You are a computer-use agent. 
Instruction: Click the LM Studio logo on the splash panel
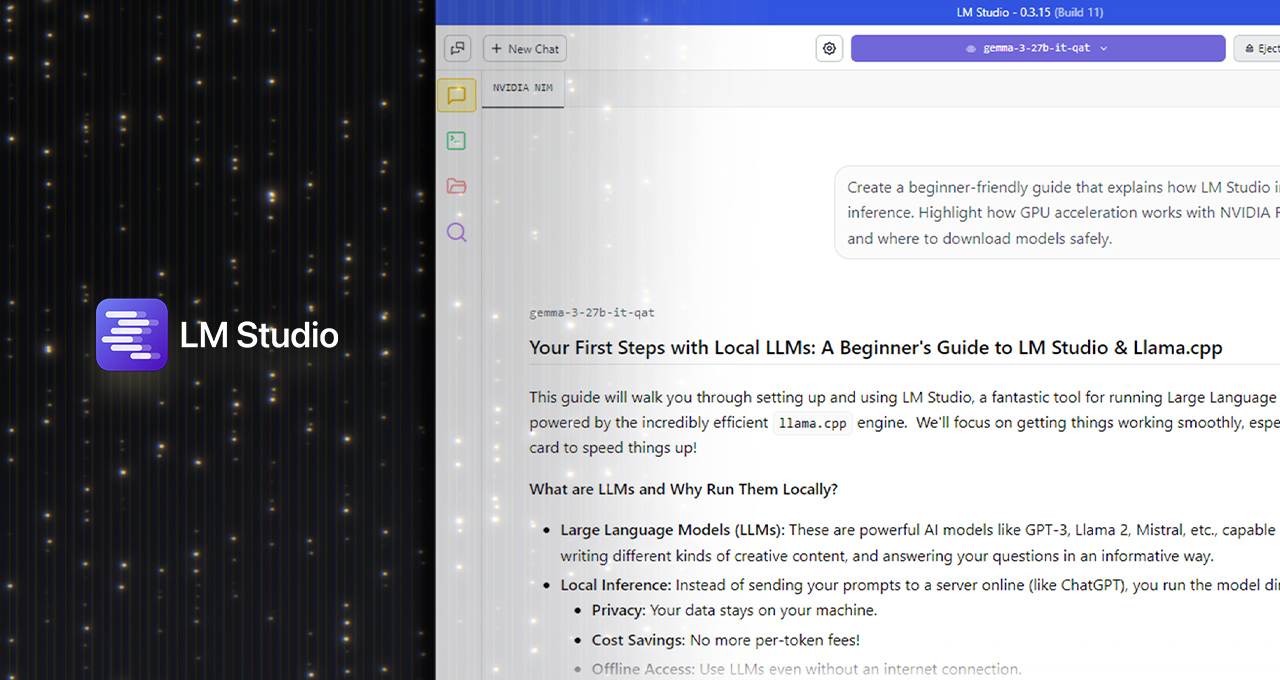(x=132, y=334)
